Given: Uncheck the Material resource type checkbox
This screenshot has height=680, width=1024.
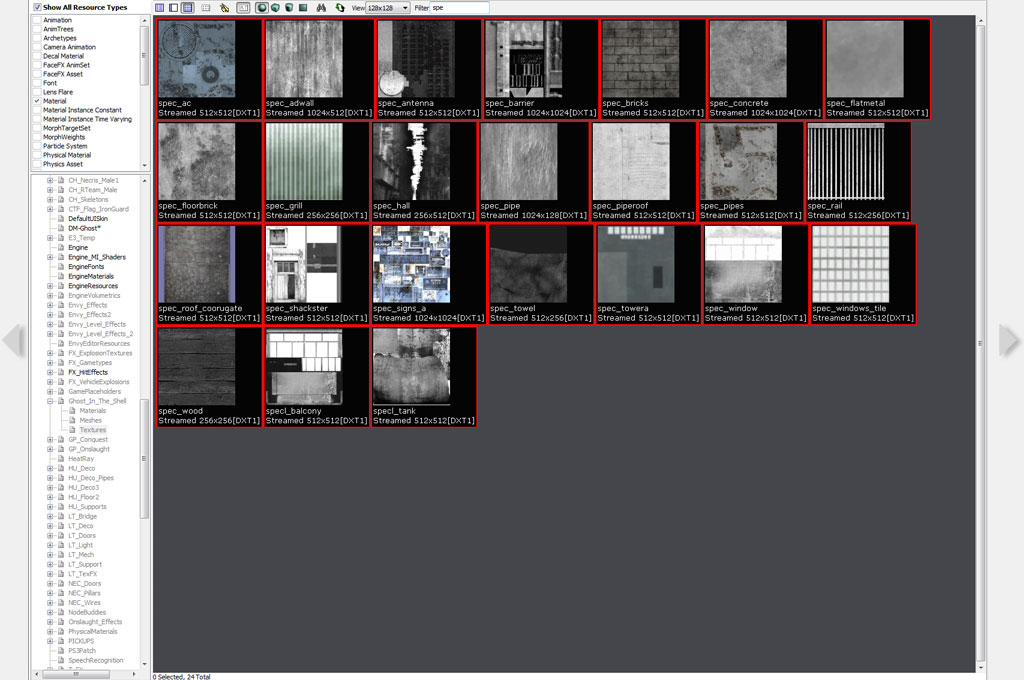Looking at the screenshot, I should click(37, 101).
